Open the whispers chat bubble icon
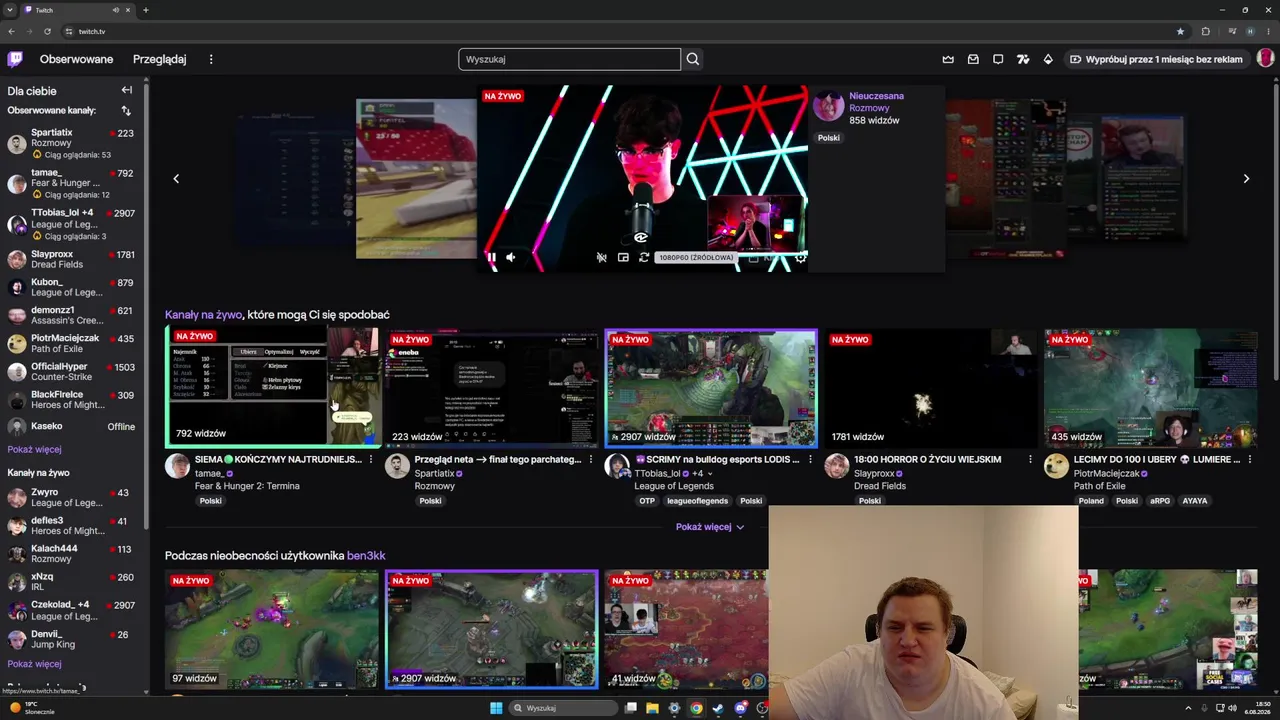Image resolution: width=1280 pixels, height=720 pixels. [998, 59]
